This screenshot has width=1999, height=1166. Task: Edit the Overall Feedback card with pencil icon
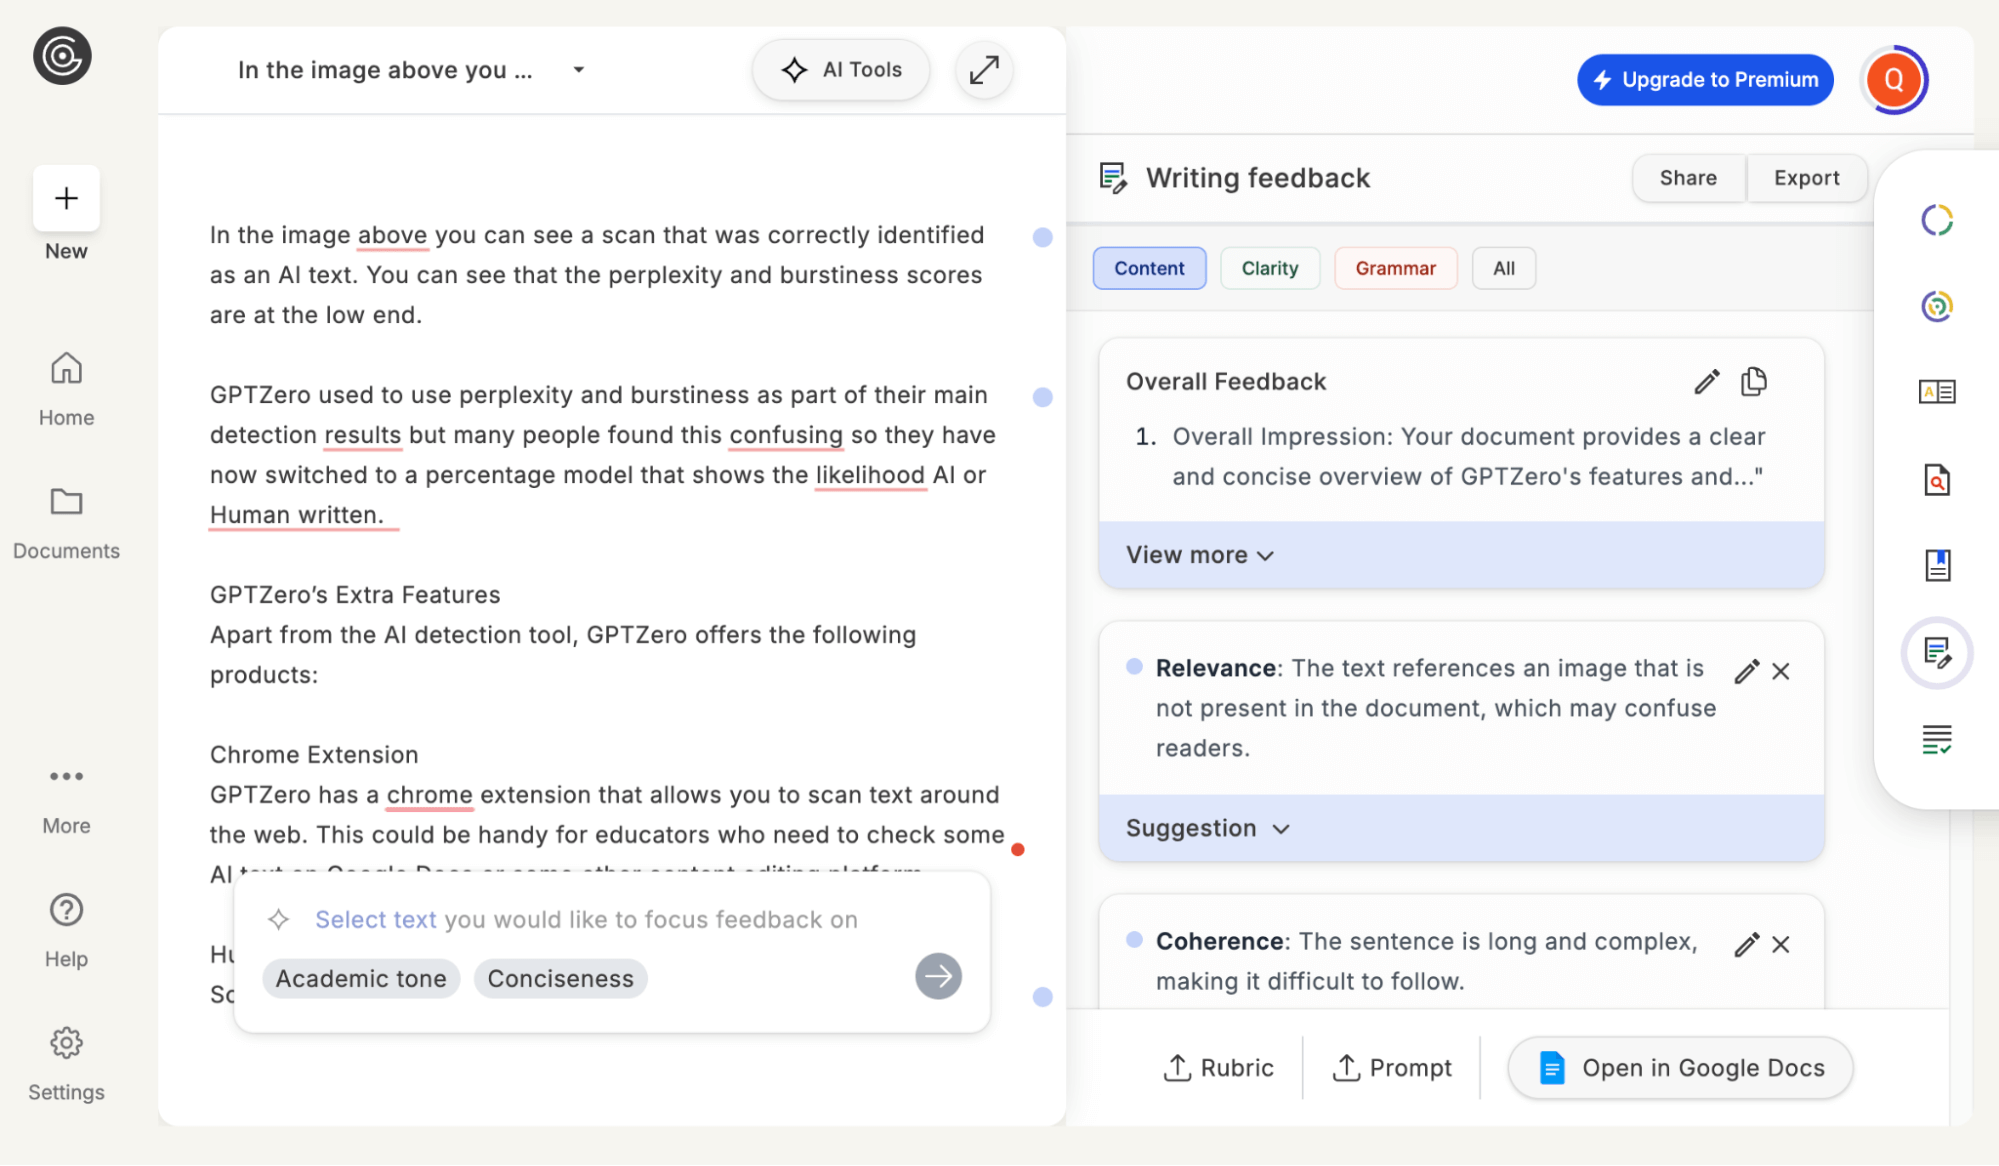click(1706, 382)
